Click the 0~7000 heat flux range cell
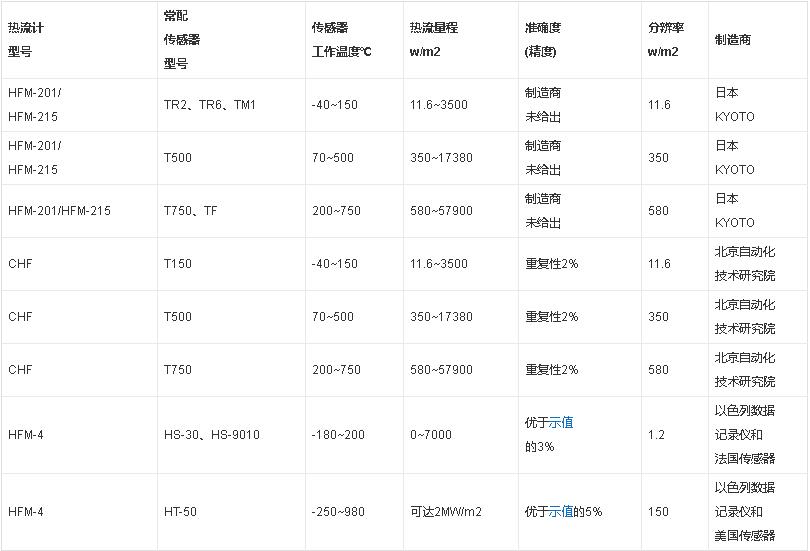810x551 pixels. point(431,435)
